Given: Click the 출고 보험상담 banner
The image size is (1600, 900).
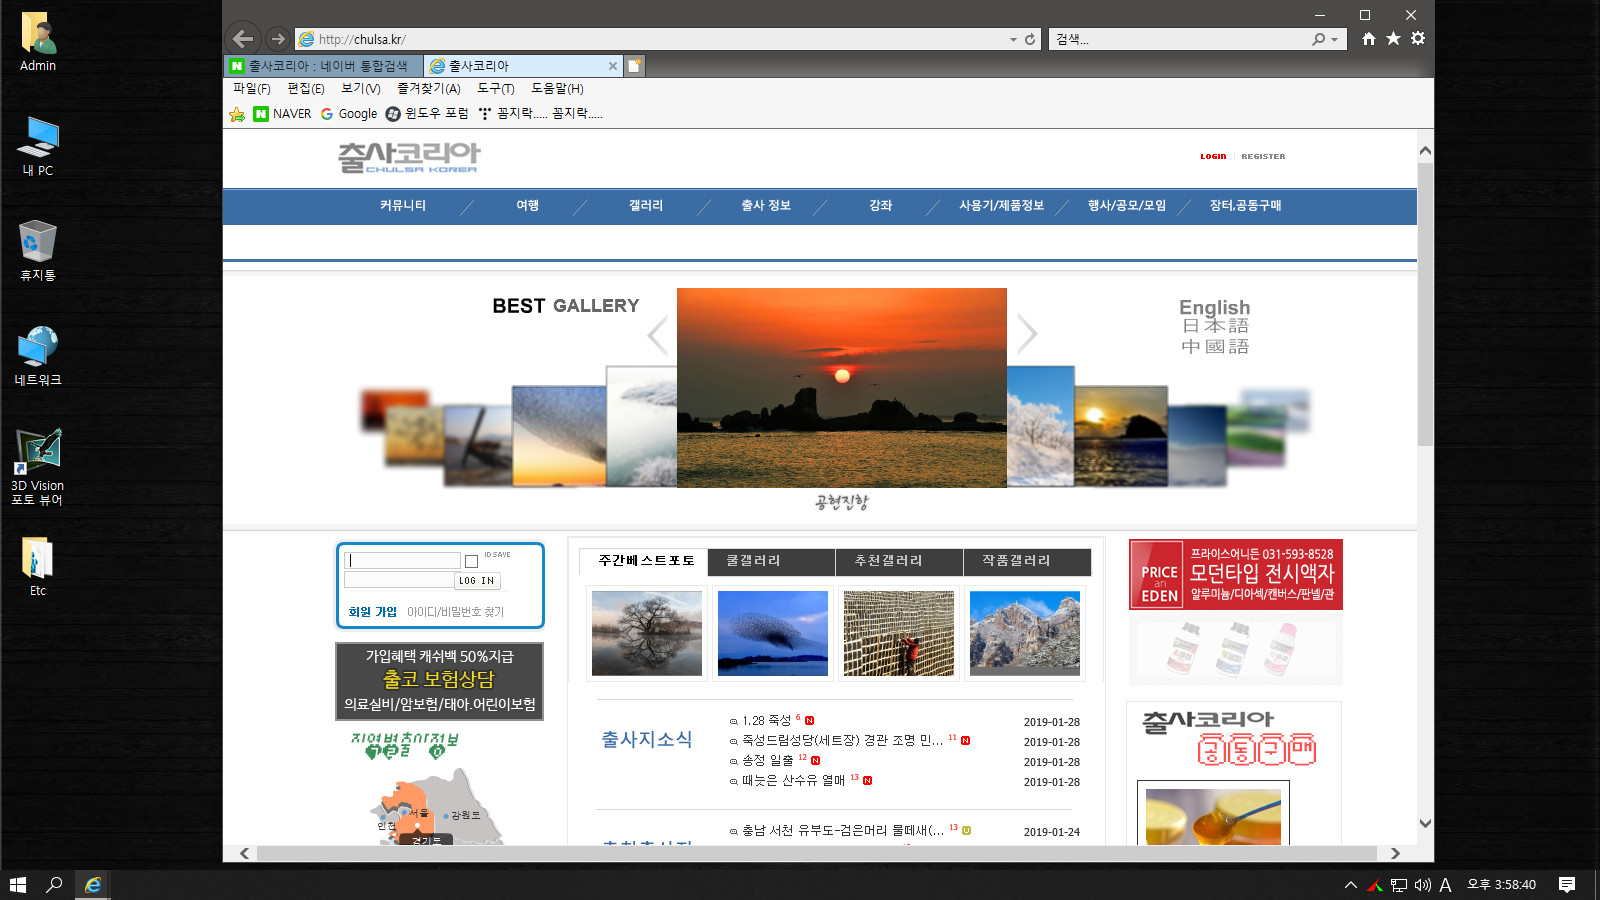Looking at the screenshot, I should 439,681.
